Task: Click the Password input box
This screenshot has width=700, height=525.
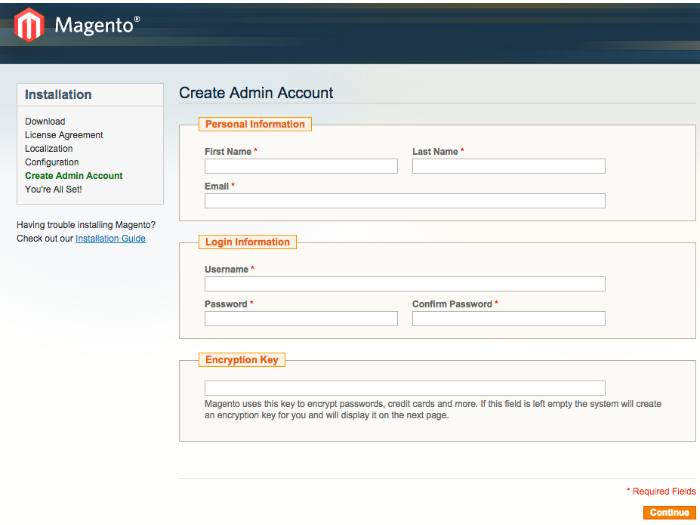Action: point(301,319)
